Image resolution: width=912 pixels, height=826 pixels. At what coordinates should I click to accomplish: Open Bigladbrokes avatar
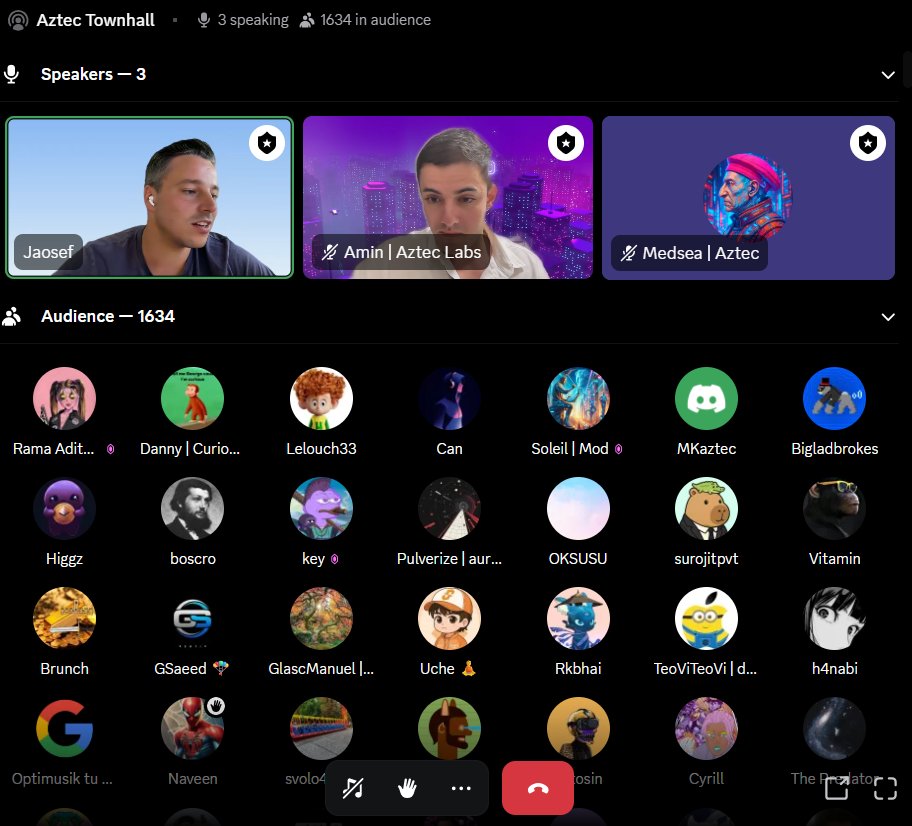[835, 398]
